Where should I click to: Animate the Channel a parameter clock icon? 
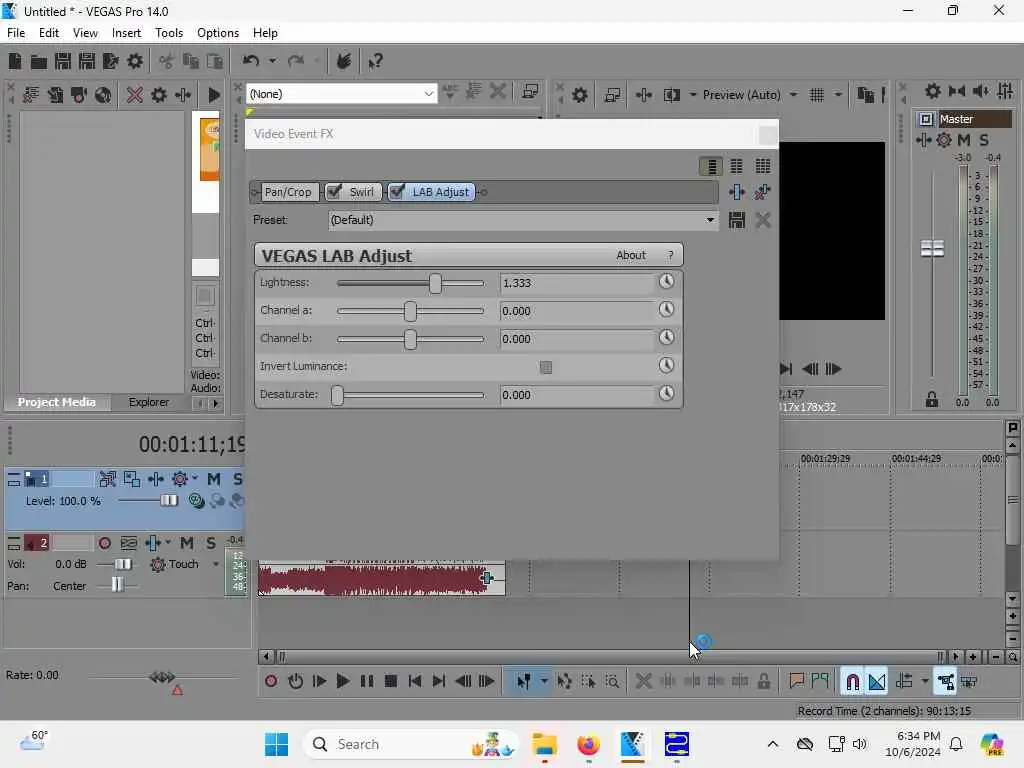666,310
